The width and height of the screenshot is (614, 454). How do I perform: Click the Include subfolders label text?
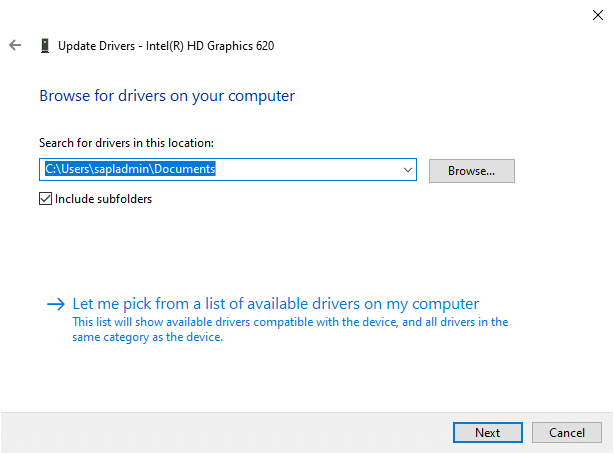[x=104, y=199]
